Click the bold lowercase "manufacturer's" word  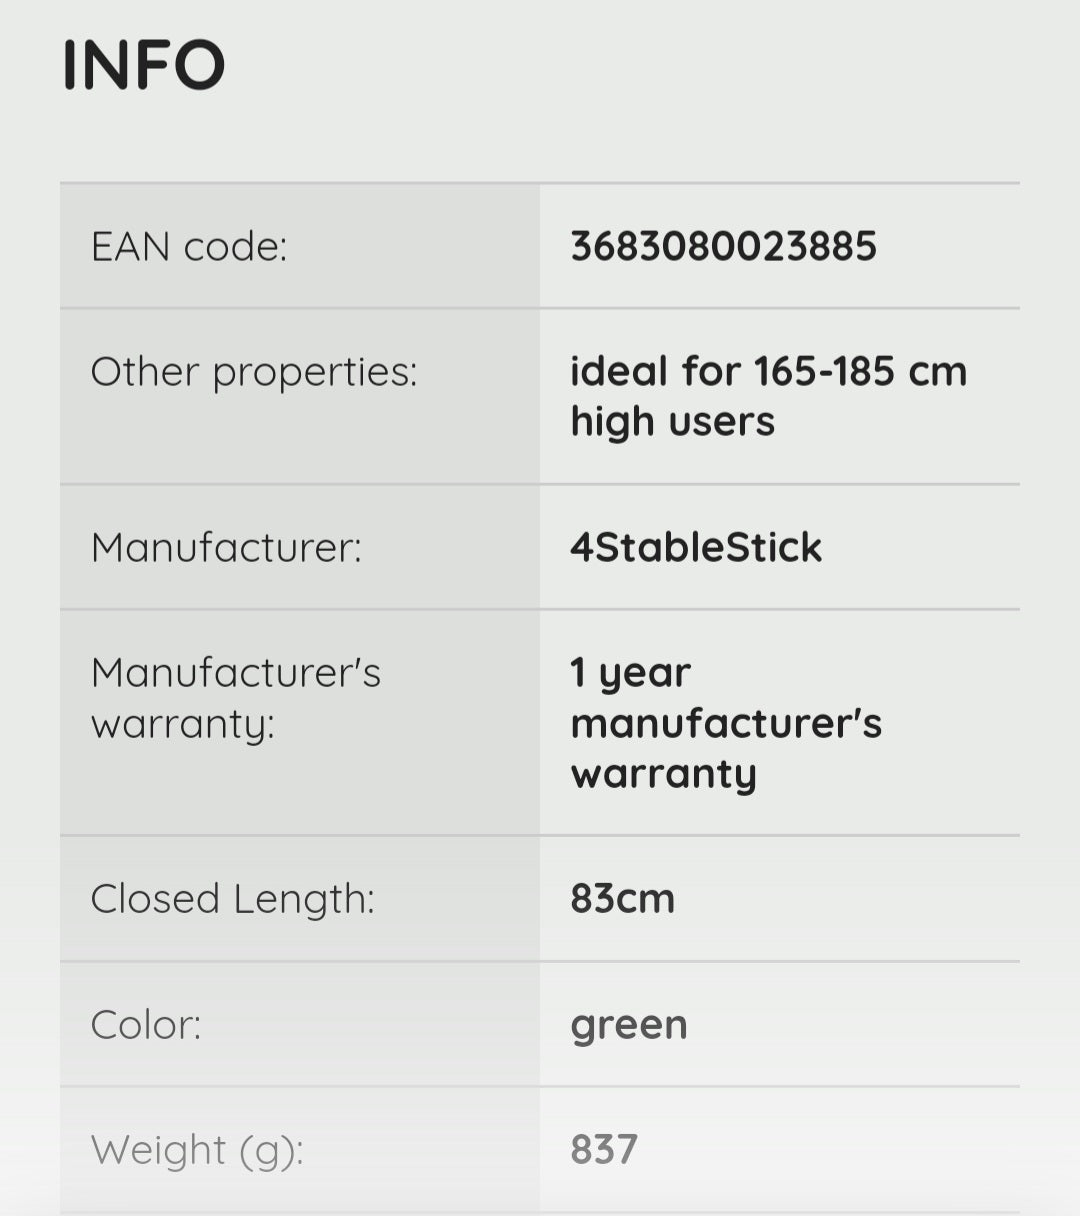click(726, 724)
